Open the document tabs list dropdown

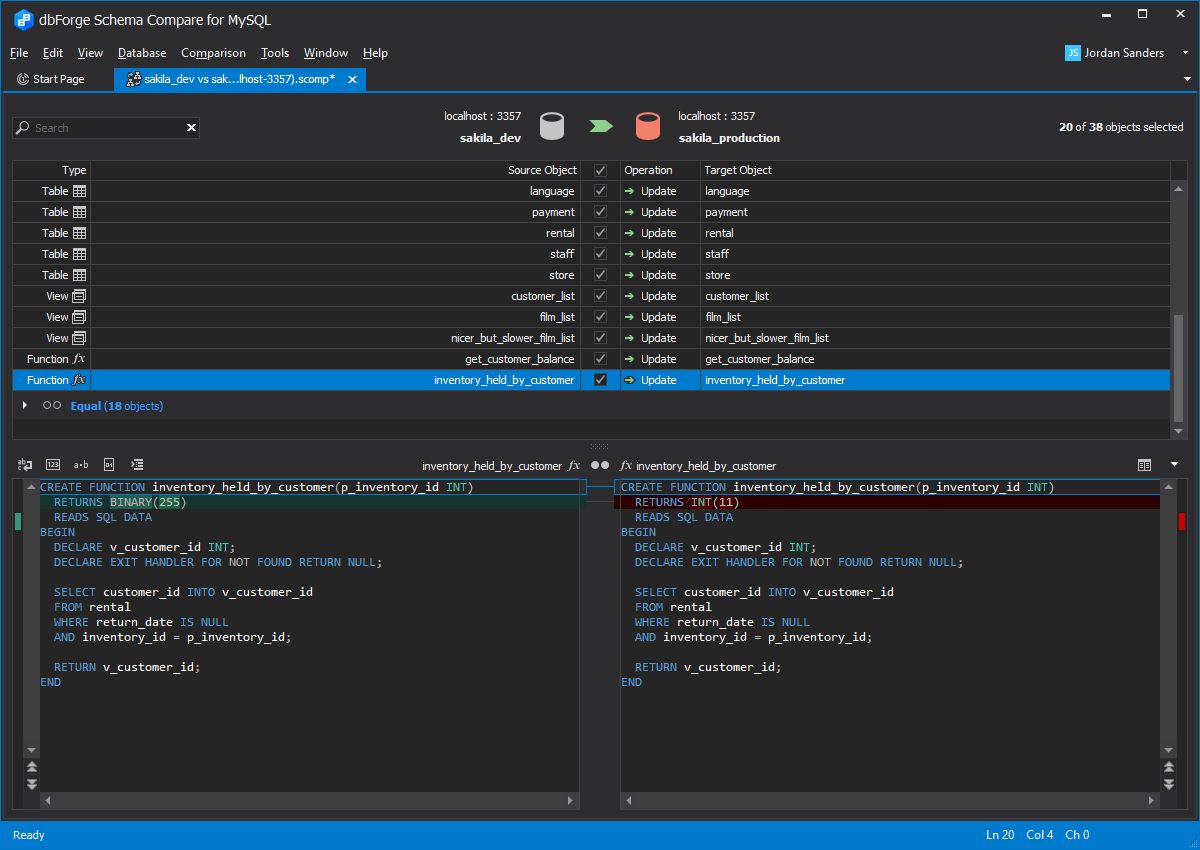coord(1187,79)
